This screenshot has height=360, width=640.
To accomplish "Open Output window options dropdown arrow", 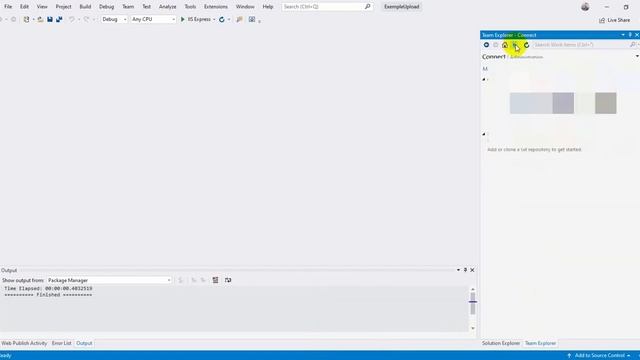I will tap(458, 270).
